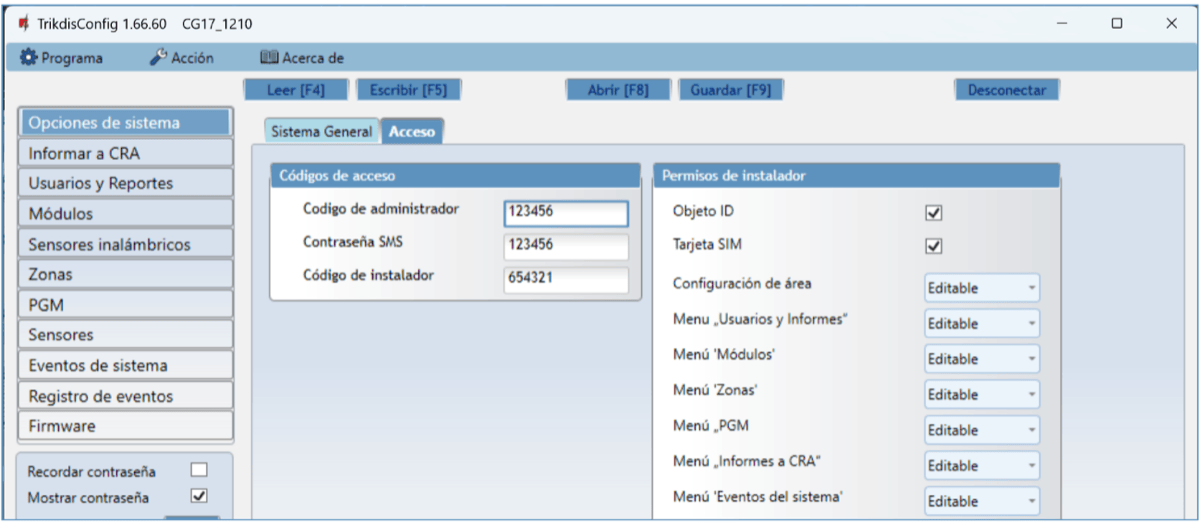Click the TrikdisConfig app icon in title bar
Viewport: 1200px width, 526px height.
point(23,23)
